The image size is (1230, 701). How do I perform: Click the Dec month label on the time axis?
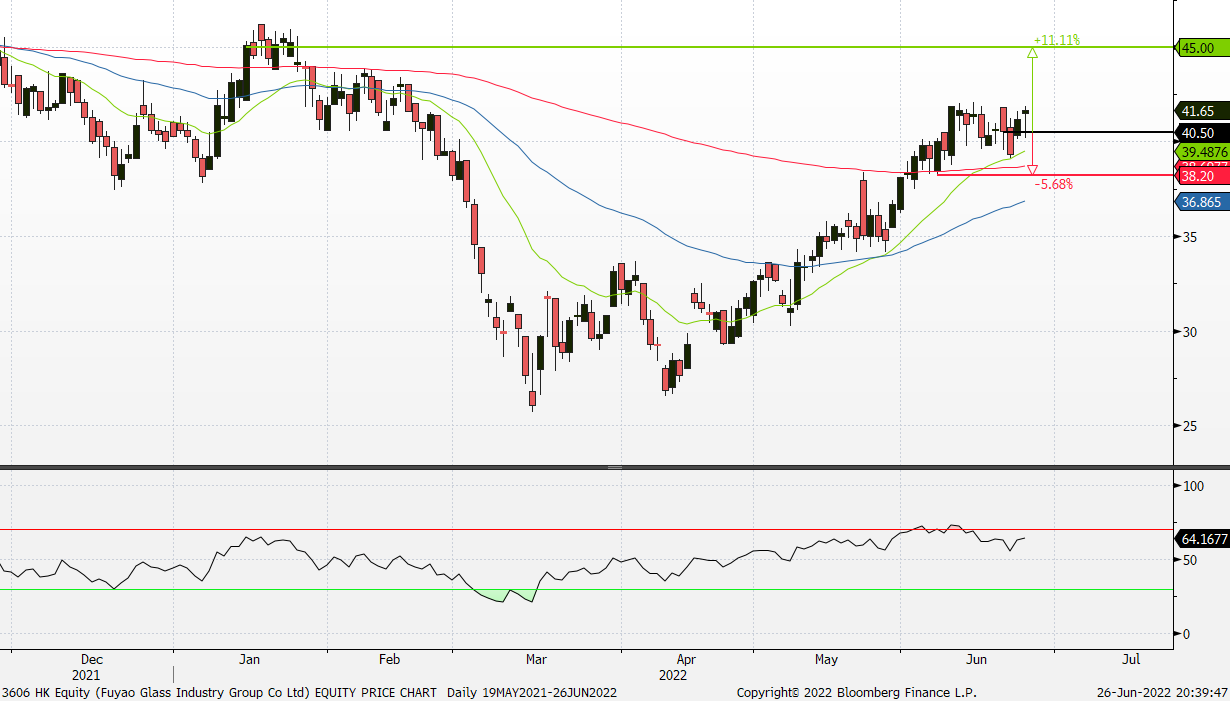tap(92, 660)
